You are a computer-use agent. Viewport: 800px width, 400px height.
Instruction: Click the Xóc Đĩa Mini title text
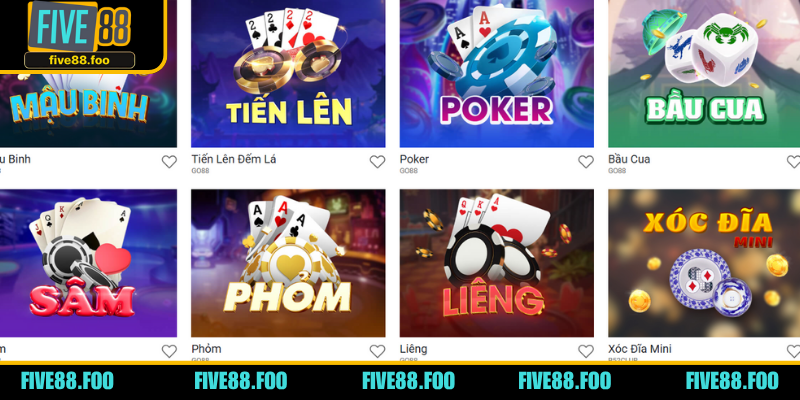point(640,349)
